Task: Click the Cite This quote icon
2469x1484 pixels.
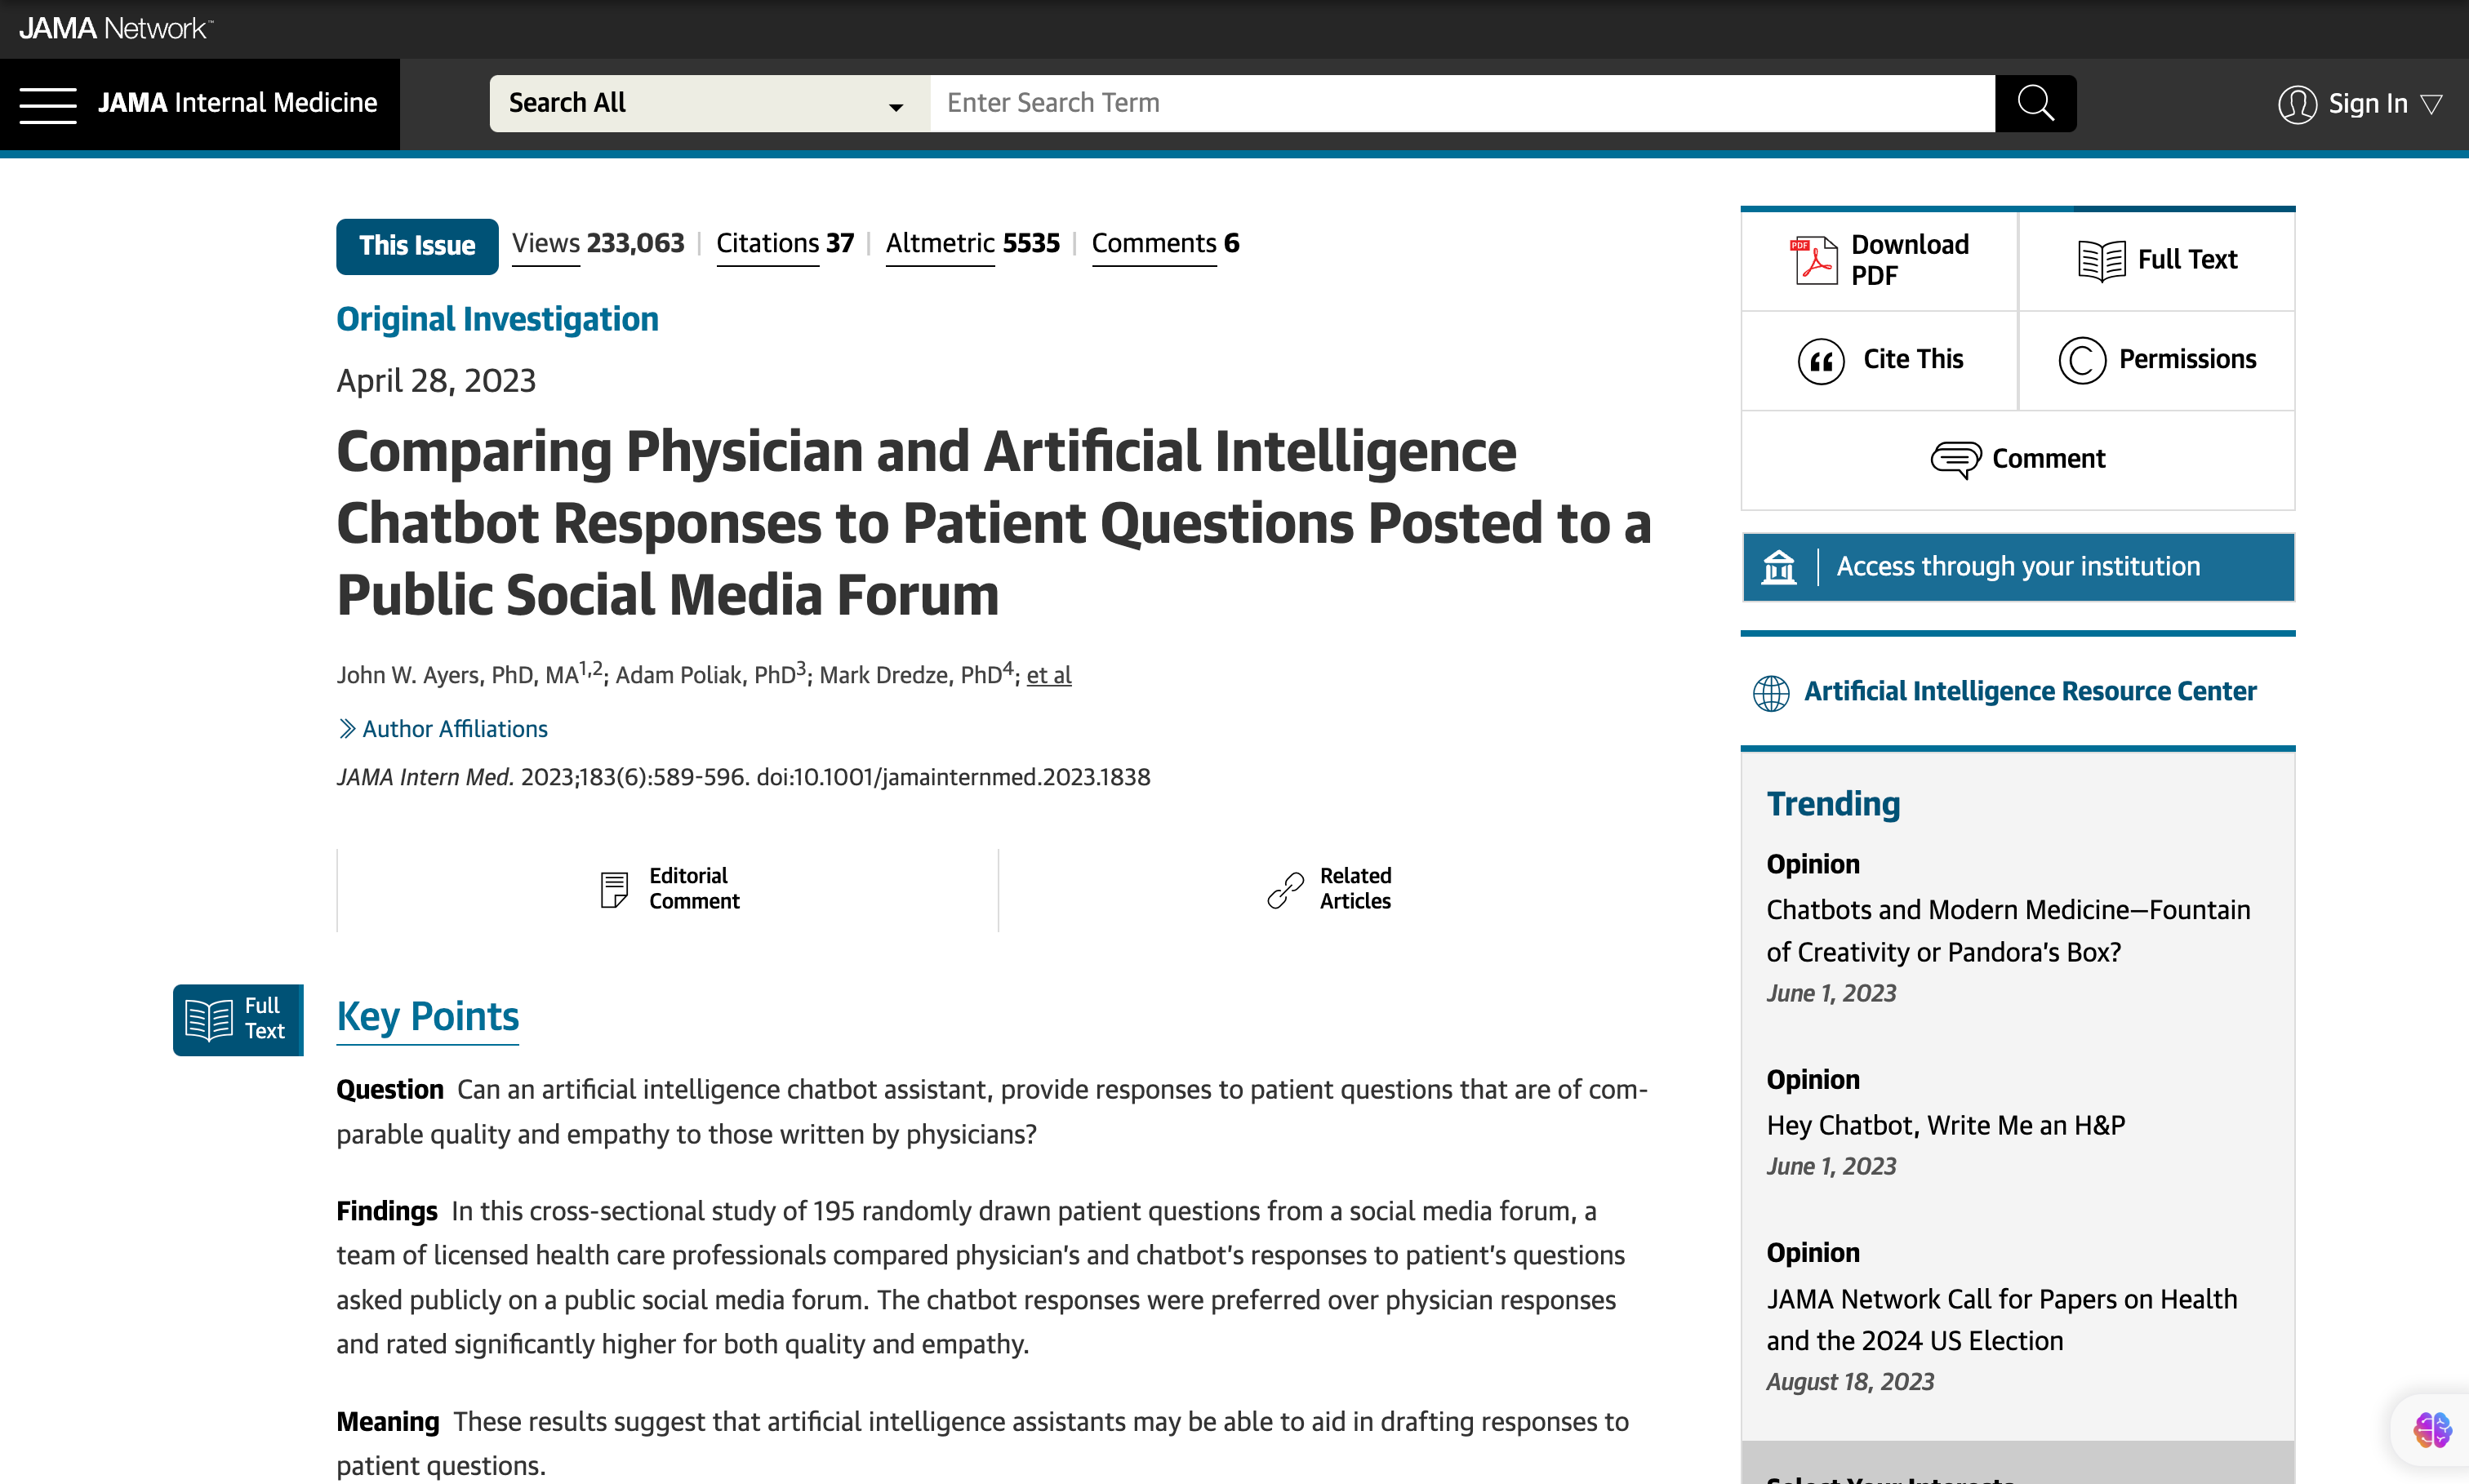Action: pyautogui.click(x=1821, y=360)
